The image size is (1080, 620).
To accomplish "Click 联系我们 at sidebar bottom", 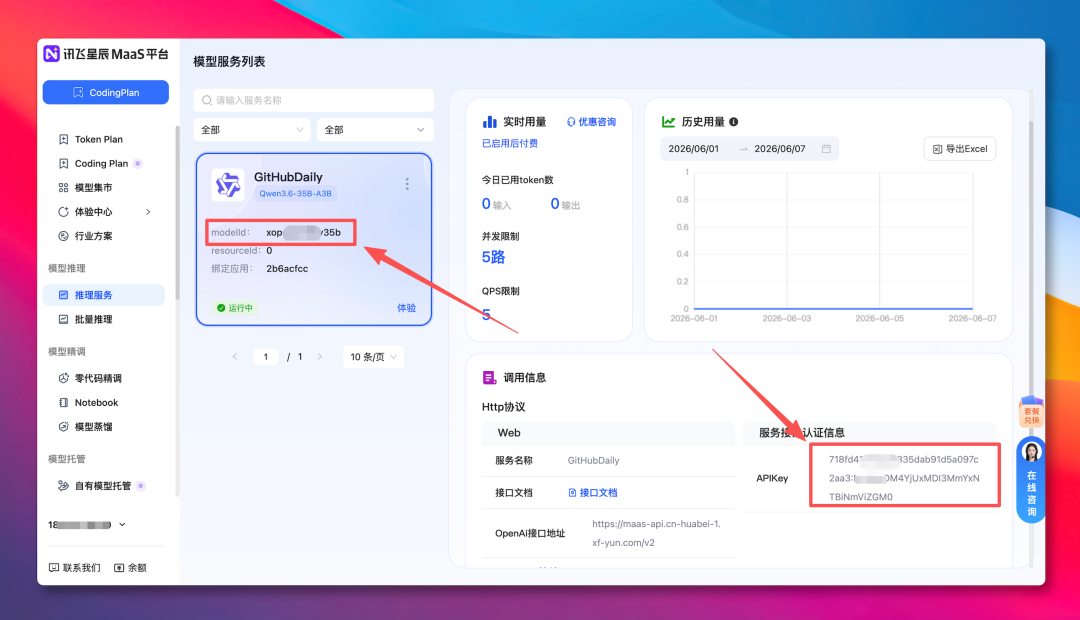I will pyautogui.click(x=74, y=568).
